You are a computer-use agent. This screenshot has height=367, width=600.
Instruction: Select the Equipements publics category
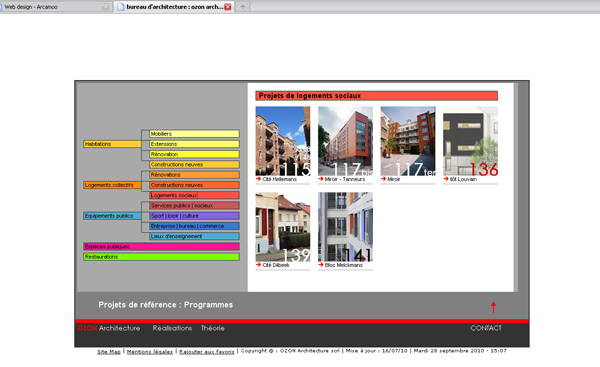coord(112,216)
